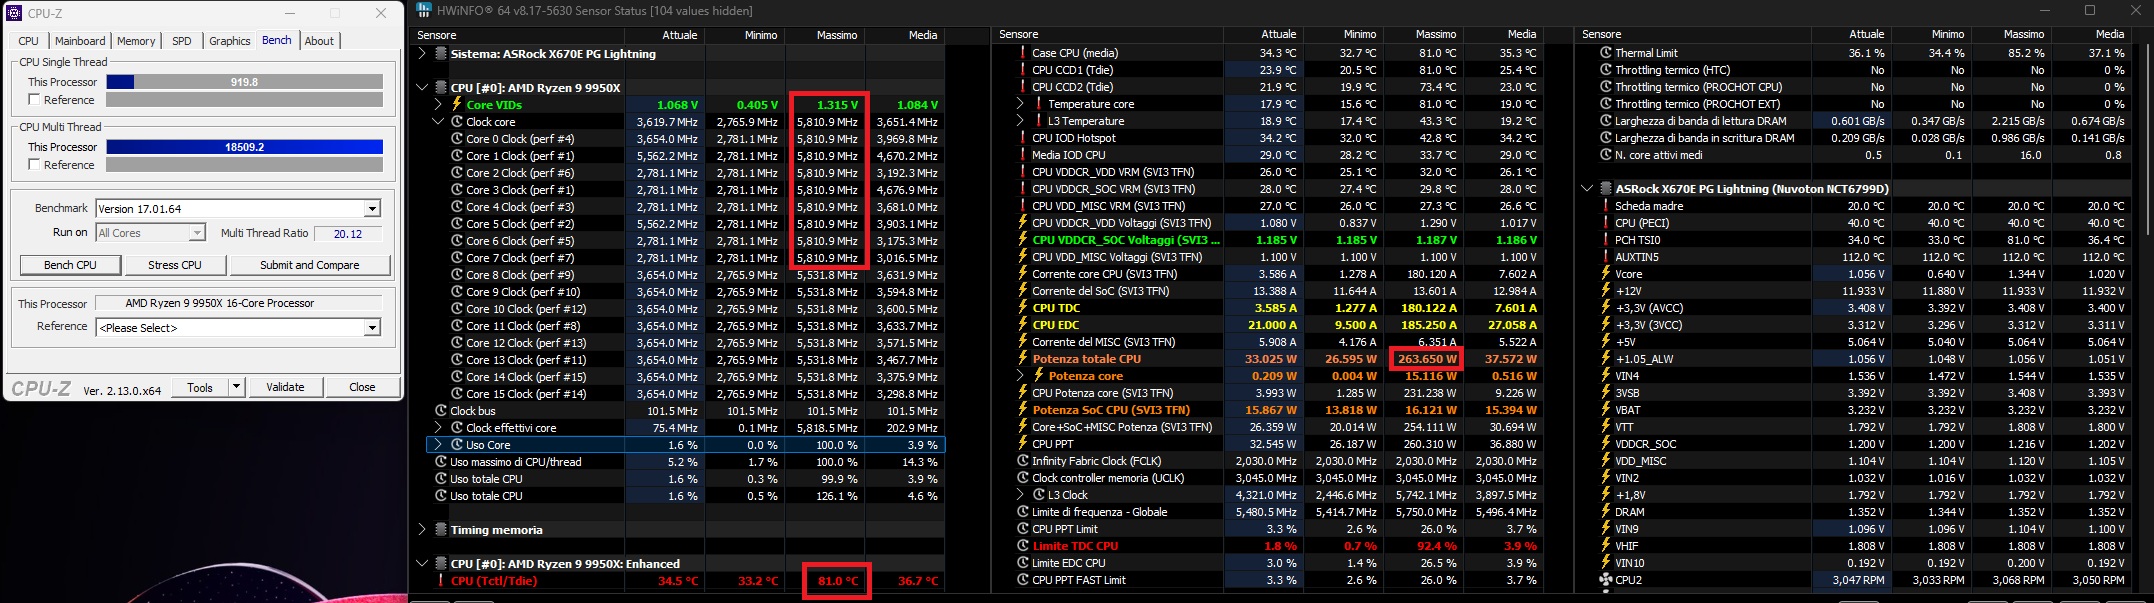The width and height of the screenshot is (2154, 603).
Task: Expand the Clock effettivi core row
Action: tap(438, 428)
